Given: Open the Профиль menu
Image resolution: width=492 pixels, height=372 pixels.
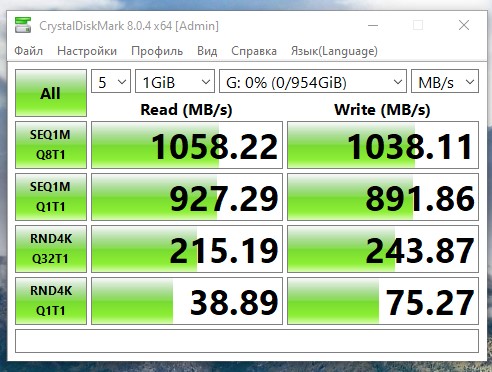Looking at the screenshot, I should tap(157, 51).
